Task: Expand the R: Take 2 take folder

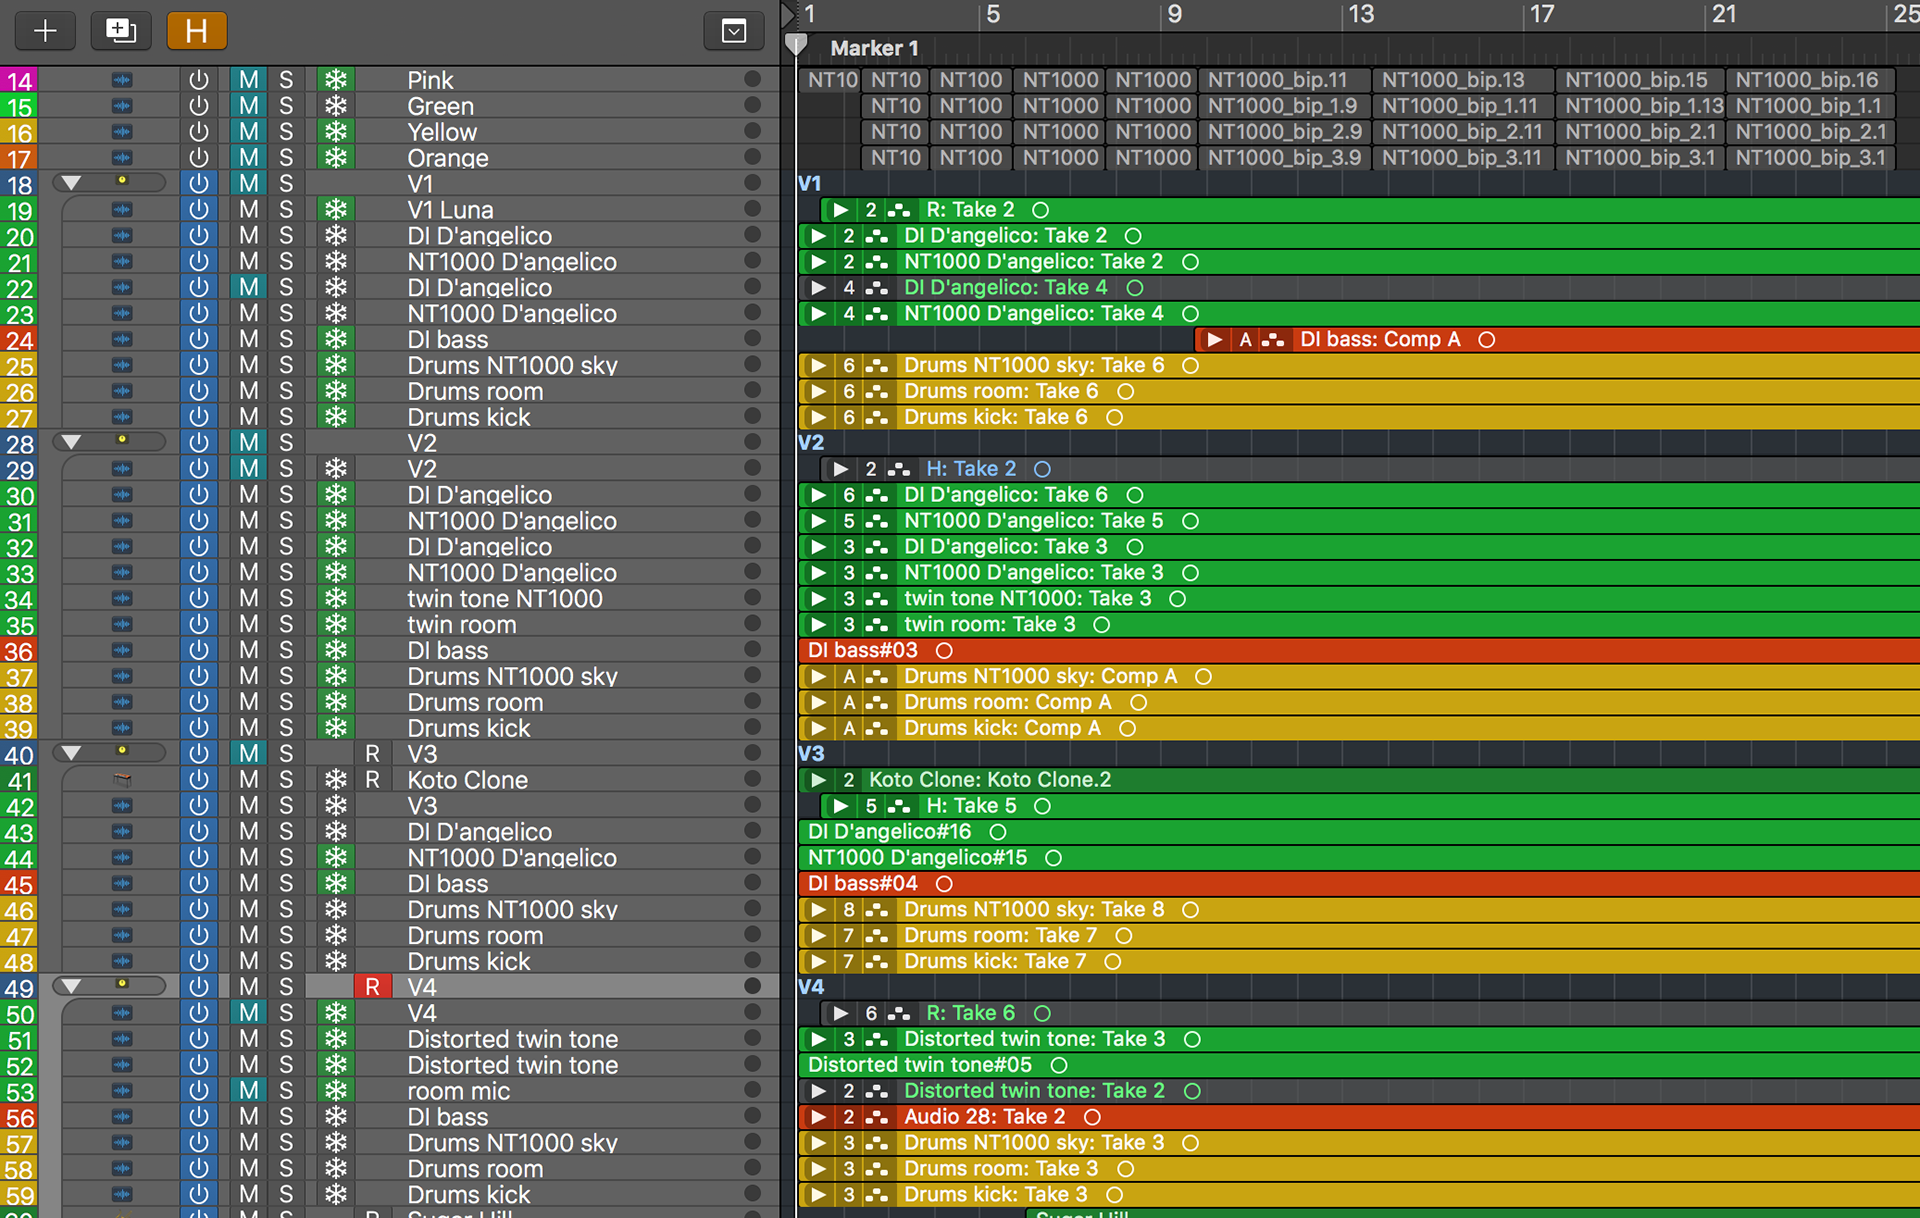Action: pyautogui.click(x=841, y=210)
